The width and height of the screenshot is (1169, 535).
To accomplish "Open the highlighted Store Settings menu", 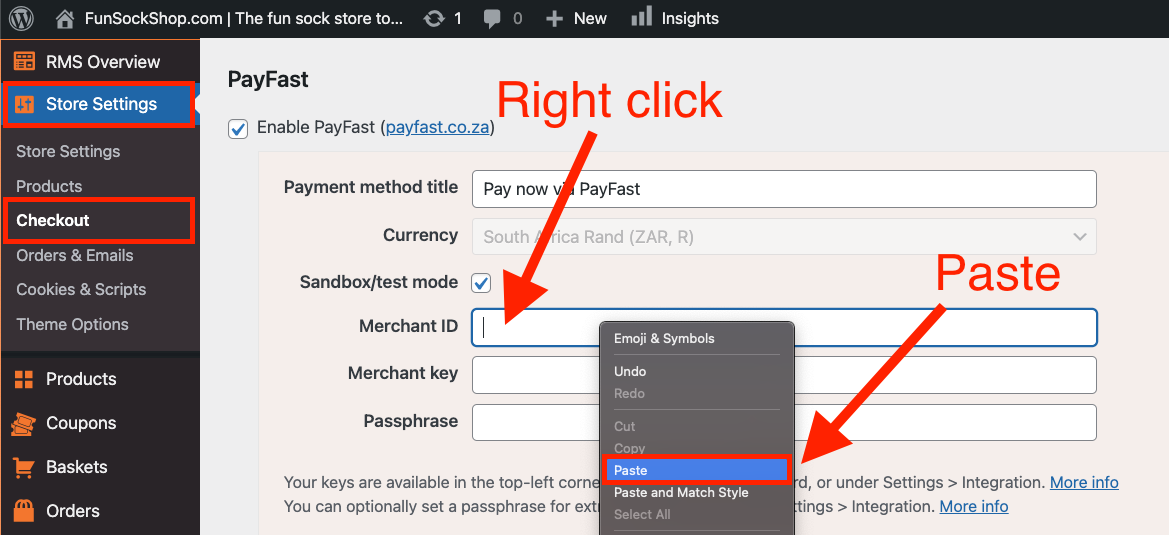I will point(99,104).
